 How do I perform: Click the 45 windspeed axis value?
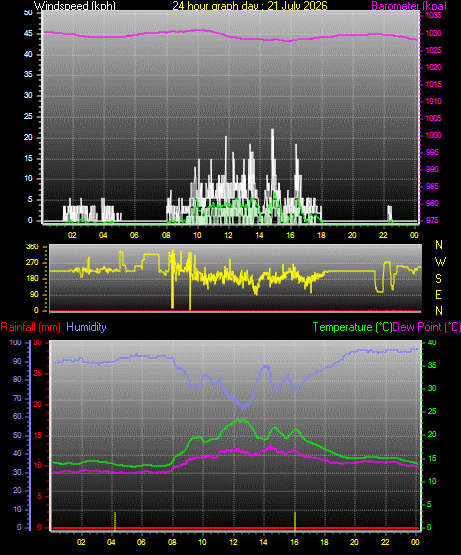[28, 34]
